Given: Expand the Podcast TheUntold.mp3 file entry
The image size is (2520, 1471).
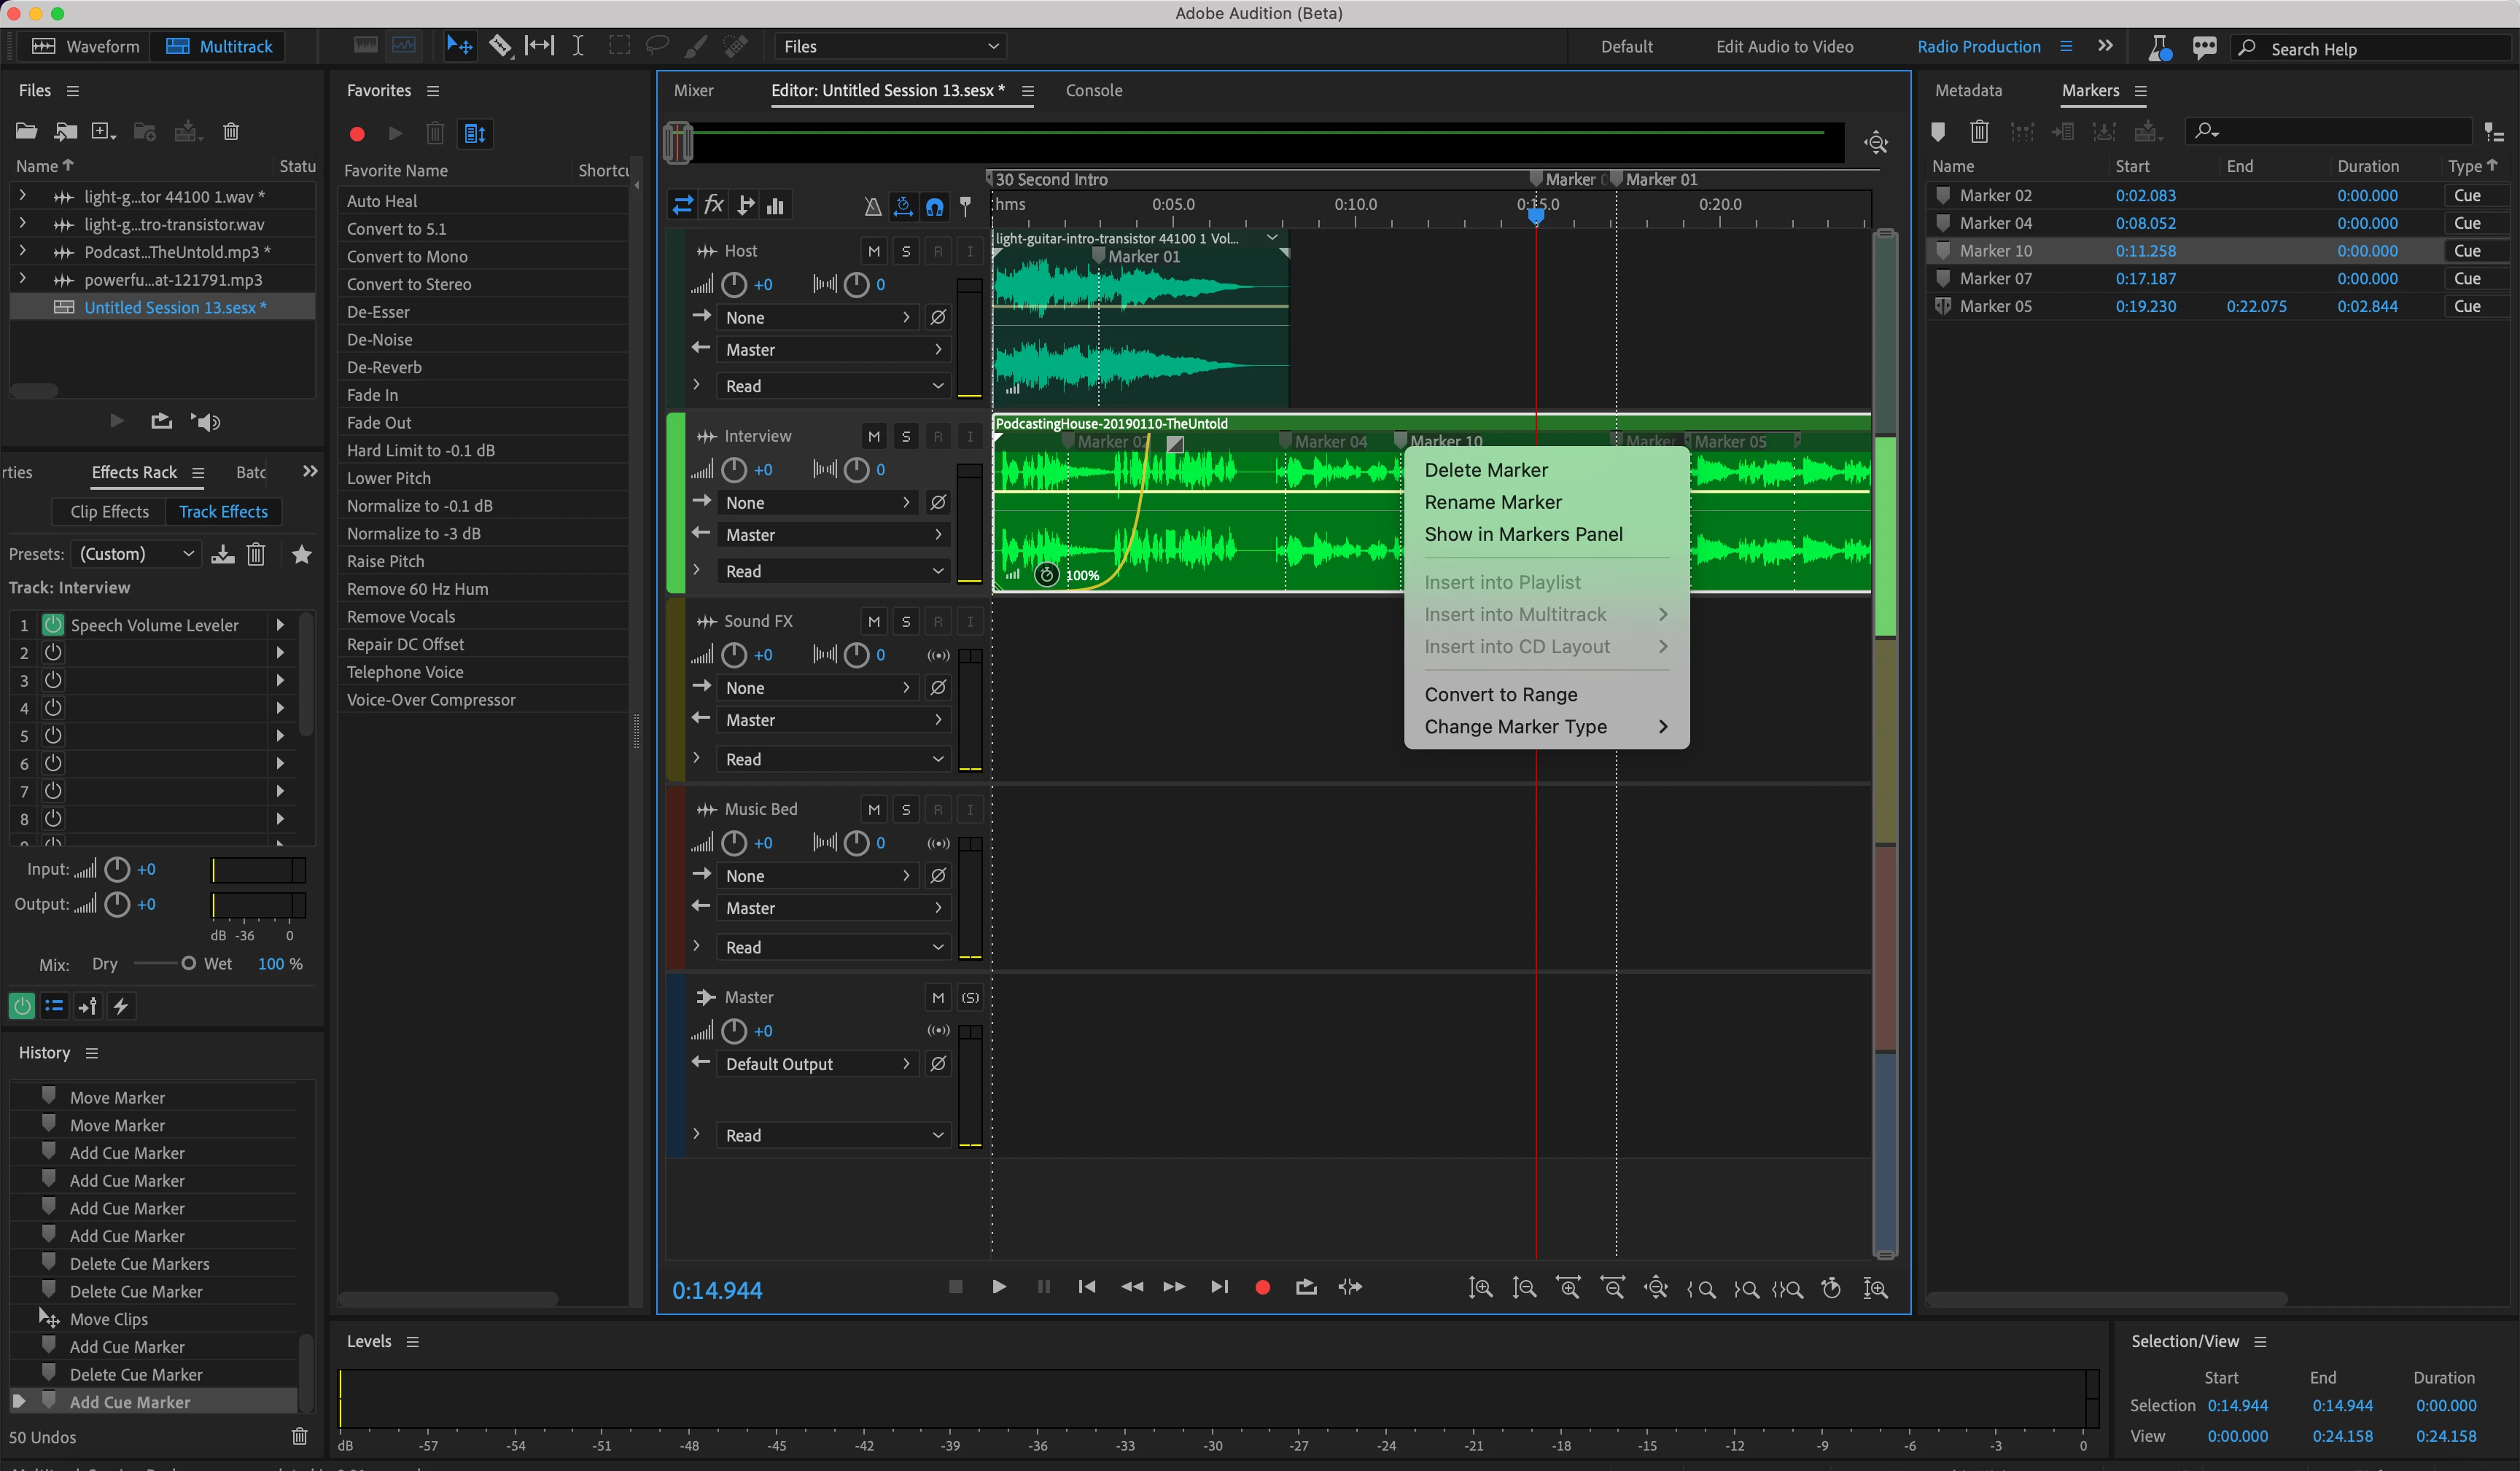Looking at the screenshot, I should (x=23, y=252).
